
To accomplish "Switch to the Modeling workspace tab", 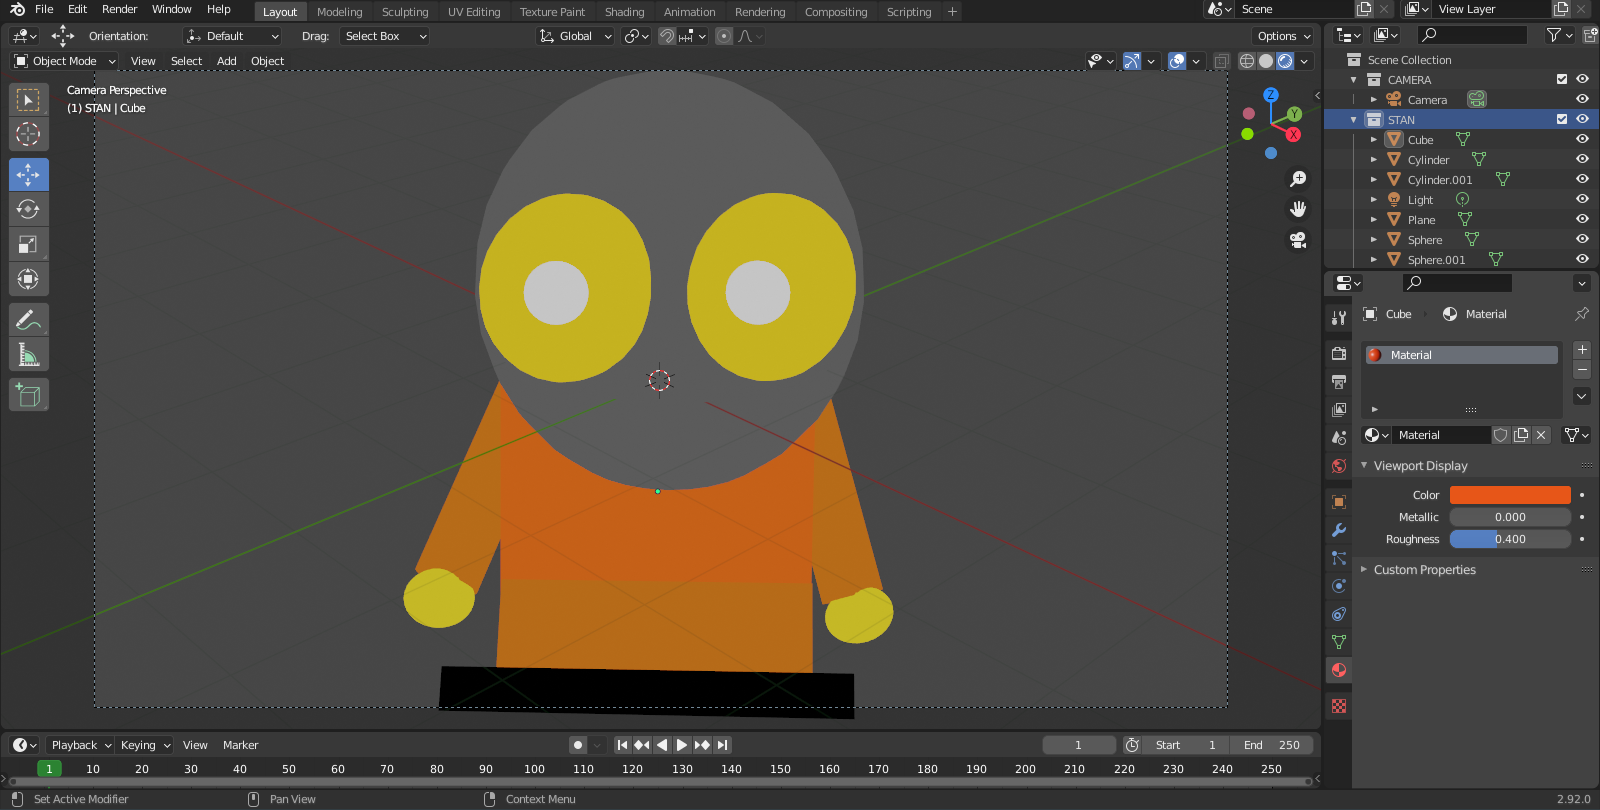I will pos(339,12).
